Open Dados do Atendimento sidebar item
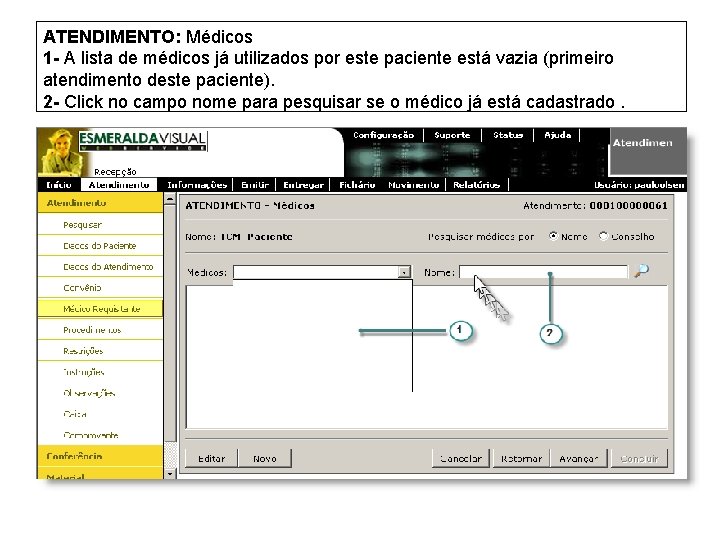The height and width of the screenshot is (540, 720). pos(100,267)
